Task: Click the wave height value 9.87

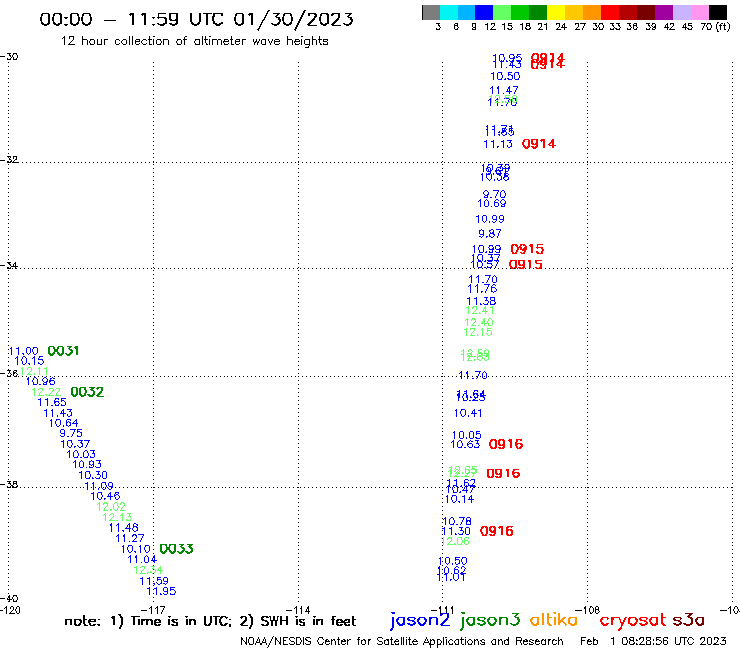Action: point(490,233)
